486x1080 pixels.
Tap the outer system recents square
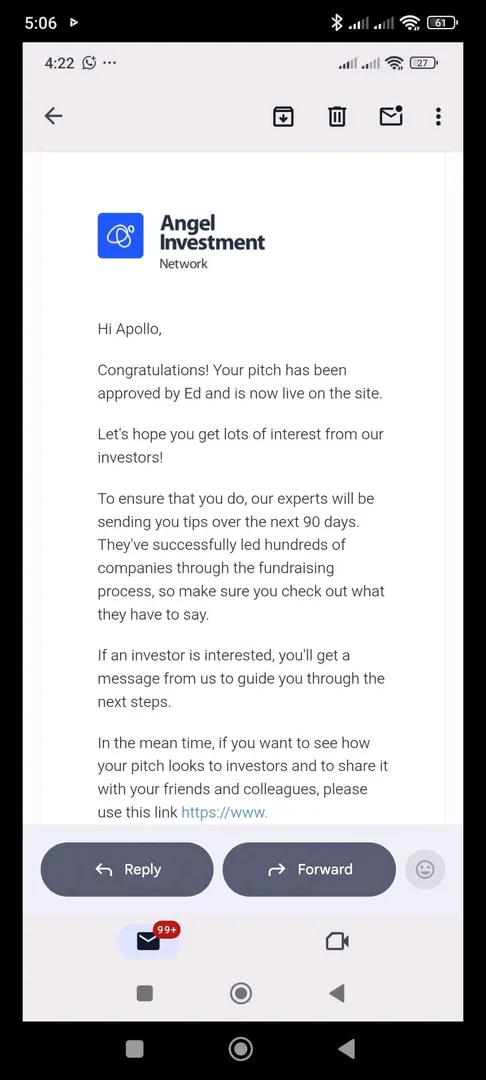click(x=135, y=1049)
